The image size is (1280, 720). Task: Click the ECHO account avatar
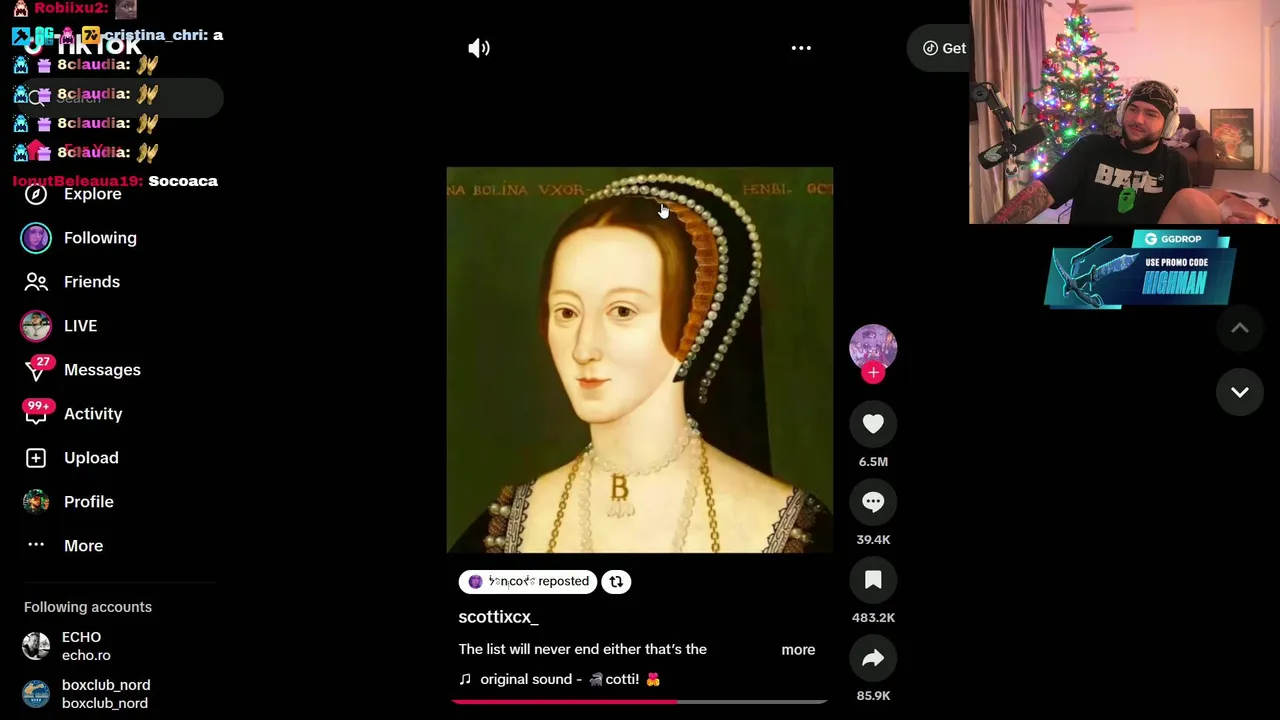coord(36,646)
